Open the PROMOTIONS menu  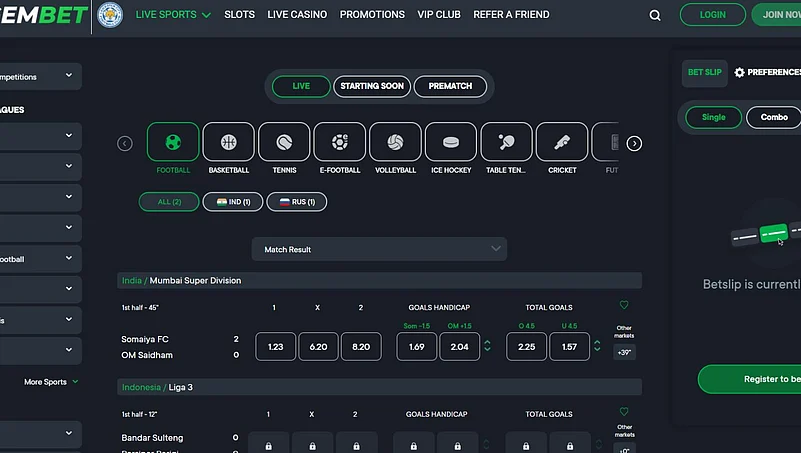[x=372, y=15]
